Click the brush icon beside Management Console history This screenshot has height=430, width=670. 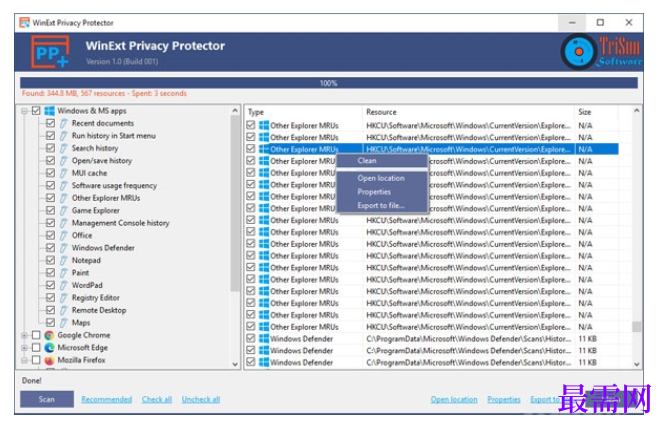point(64,223)
